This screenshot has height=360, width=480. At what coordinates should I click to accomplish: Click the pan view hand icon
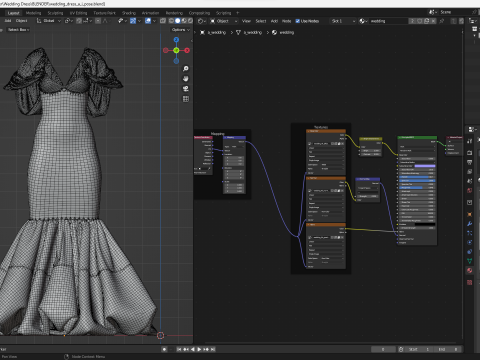(186, 79)
